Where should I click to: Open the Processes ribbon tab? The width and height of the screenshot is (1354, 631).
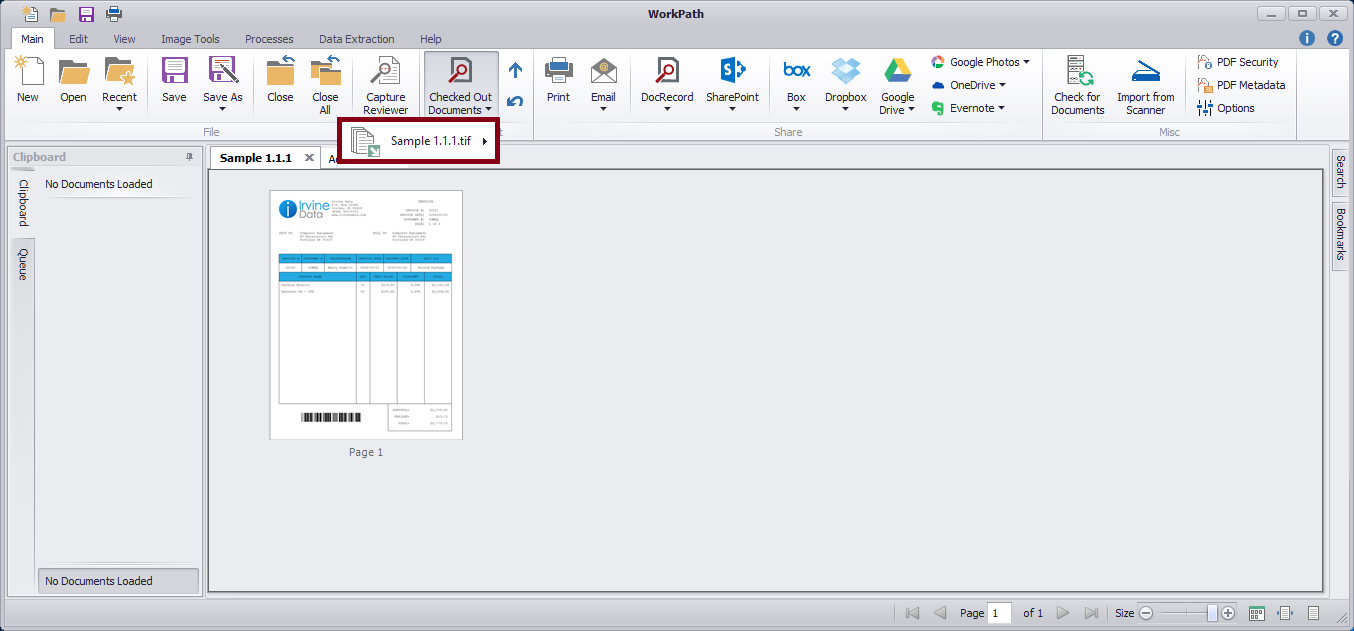pos(269,39)
